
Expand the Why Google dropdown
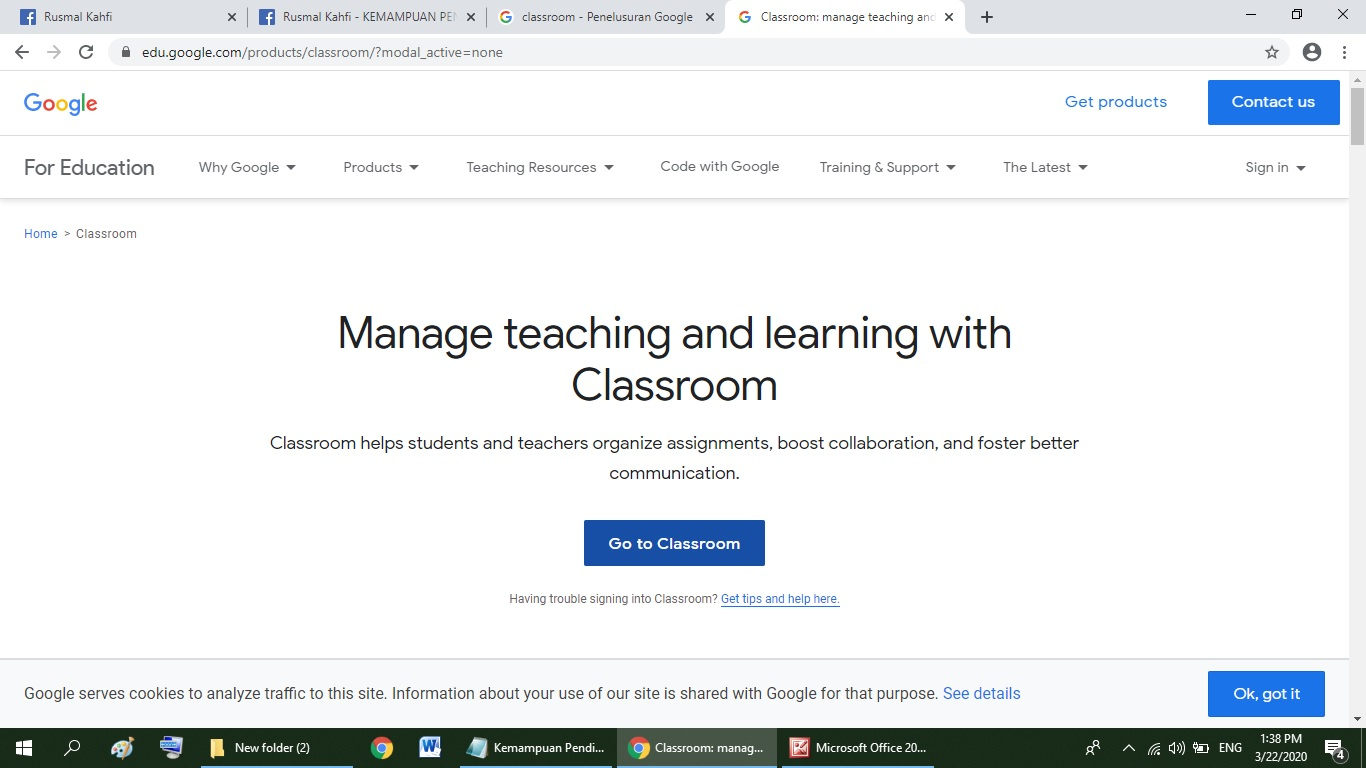coord(247,167)
